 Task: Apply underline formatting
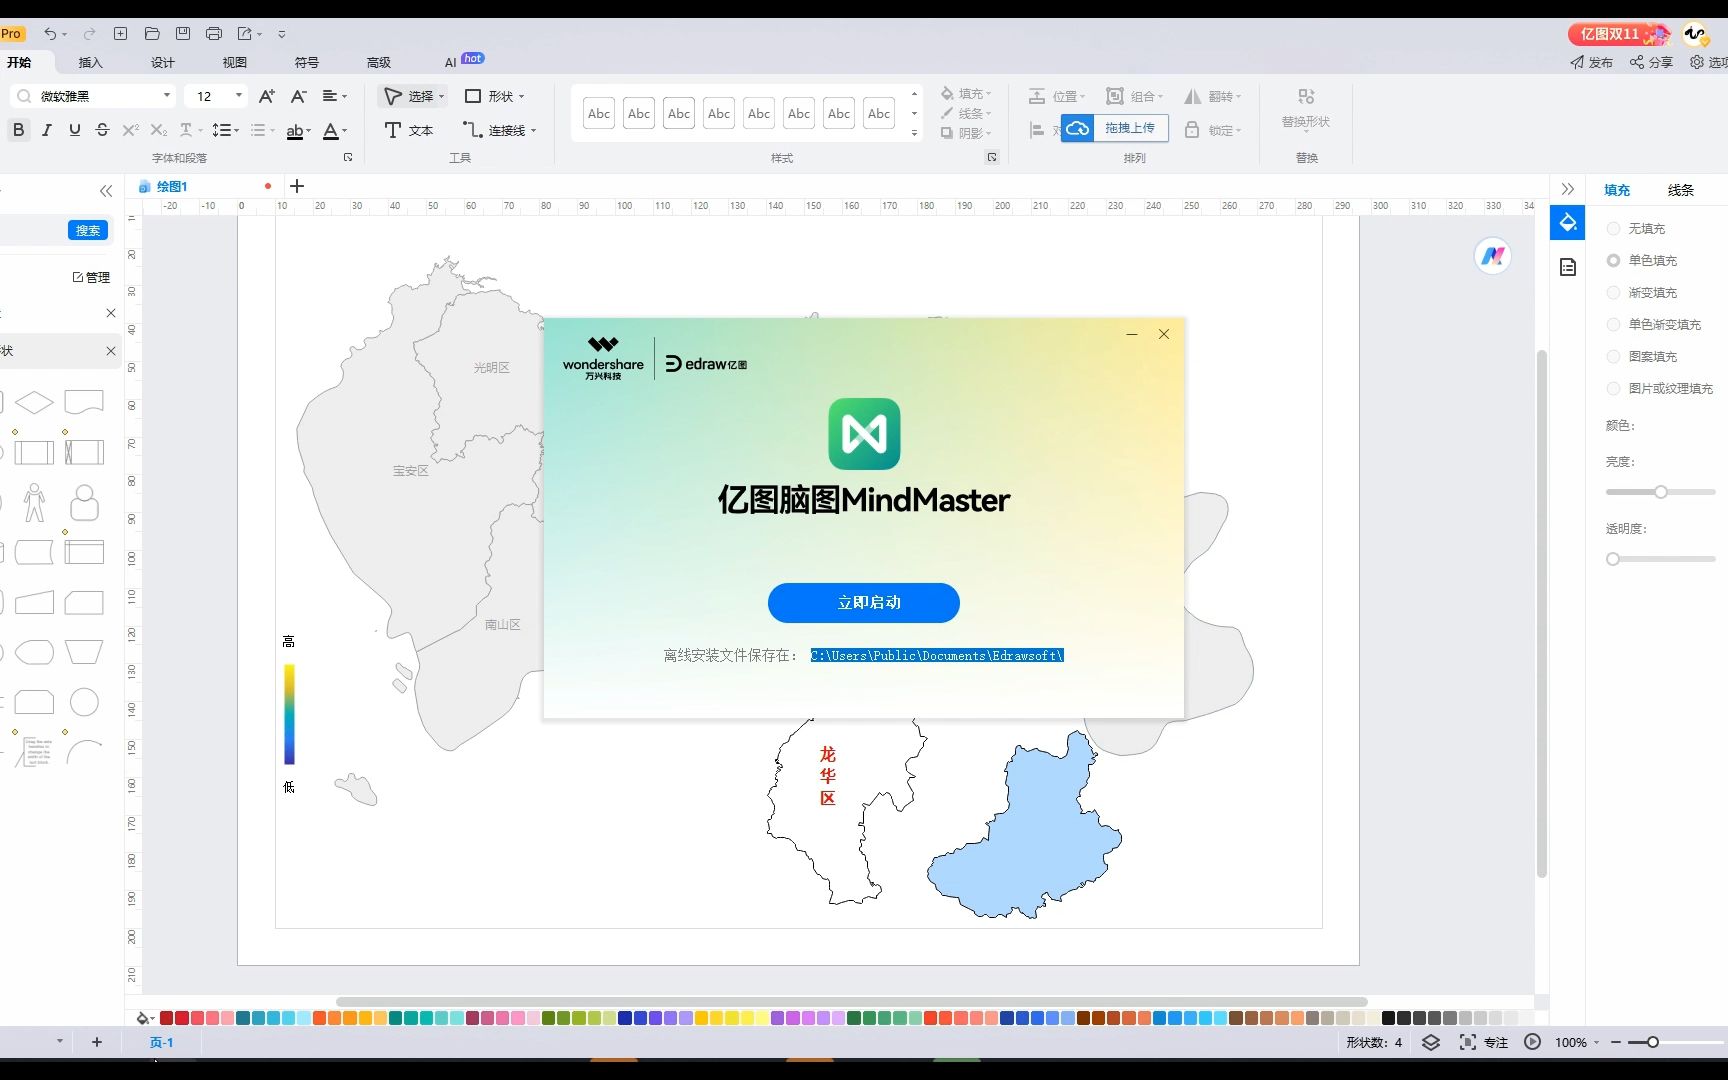coord(74,130)
